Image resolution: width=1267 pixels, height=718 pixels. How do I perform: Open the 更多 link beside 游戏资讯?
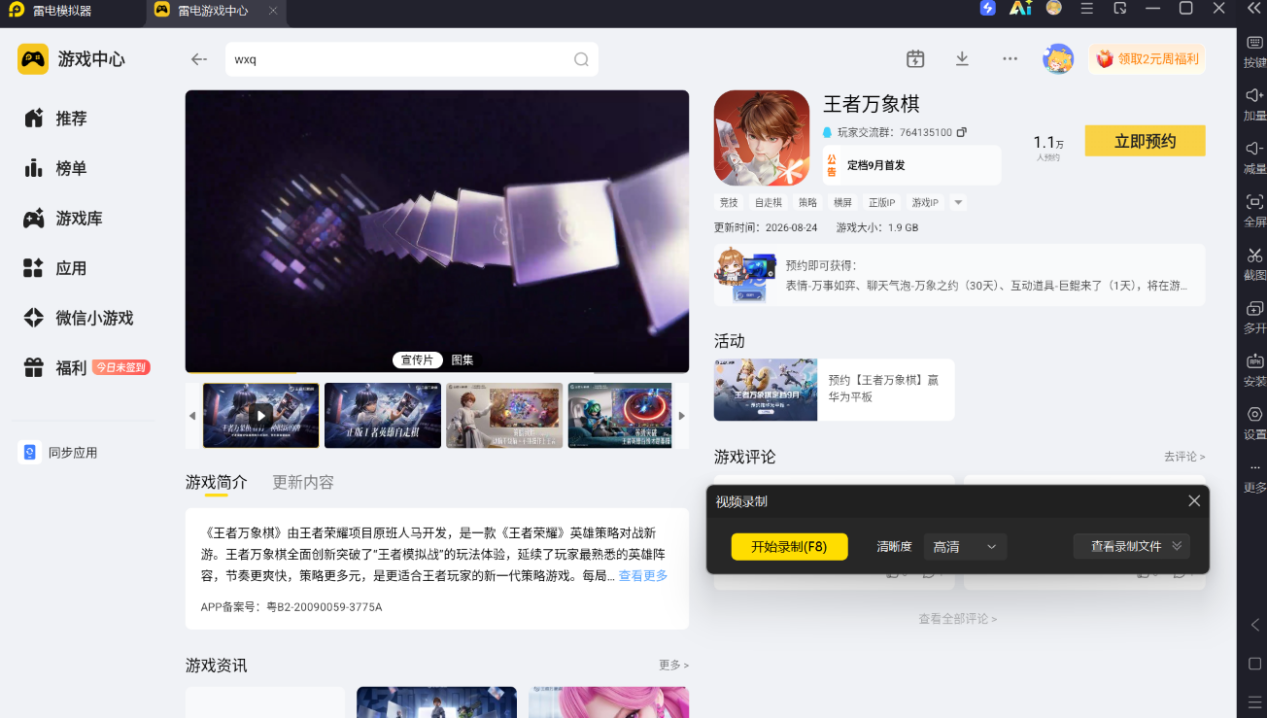tap(674, 665)
